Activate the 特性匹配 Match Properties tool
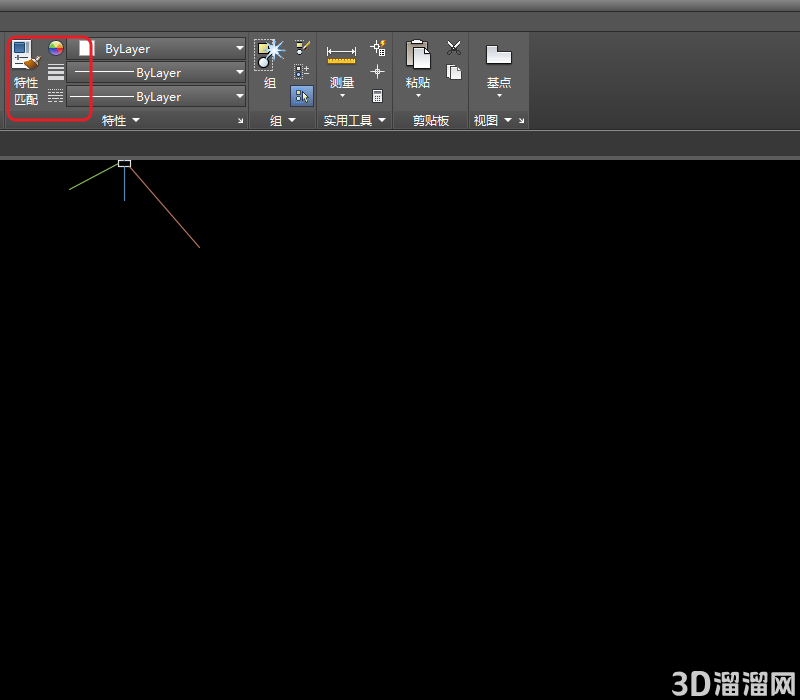 (26, 73)
